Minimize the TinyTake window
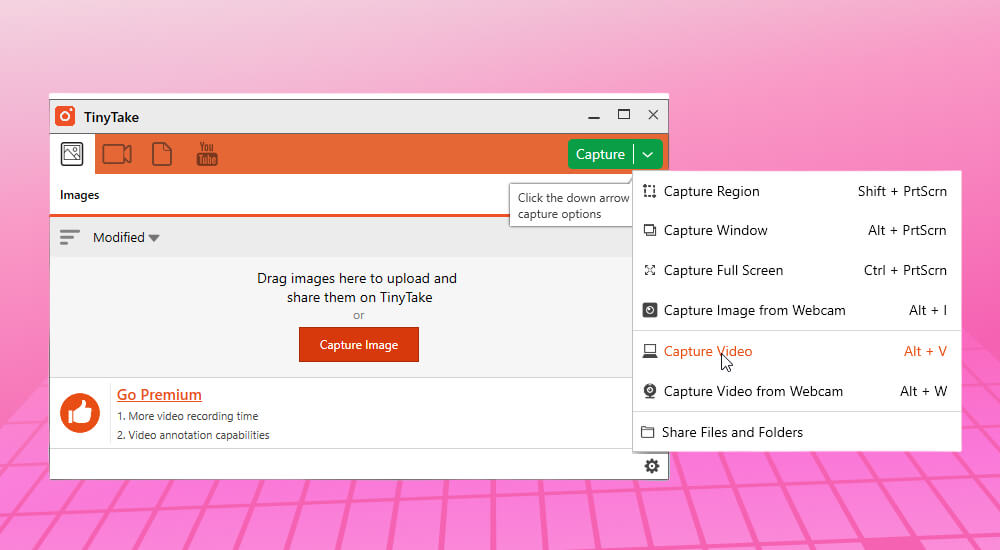1000x550 pixels. pyautogui.click(x=594, y=116)
